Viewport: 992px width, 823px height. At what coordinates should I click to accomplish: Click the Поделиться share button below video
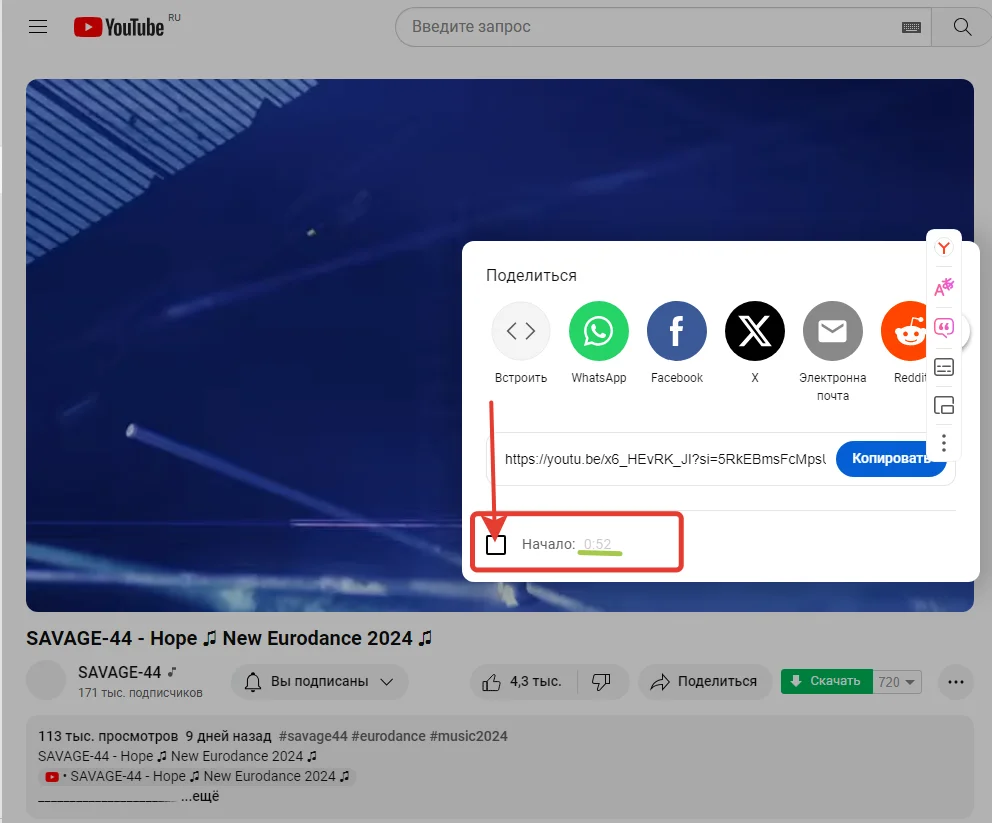pyautogui.click(x=704, y=681)
